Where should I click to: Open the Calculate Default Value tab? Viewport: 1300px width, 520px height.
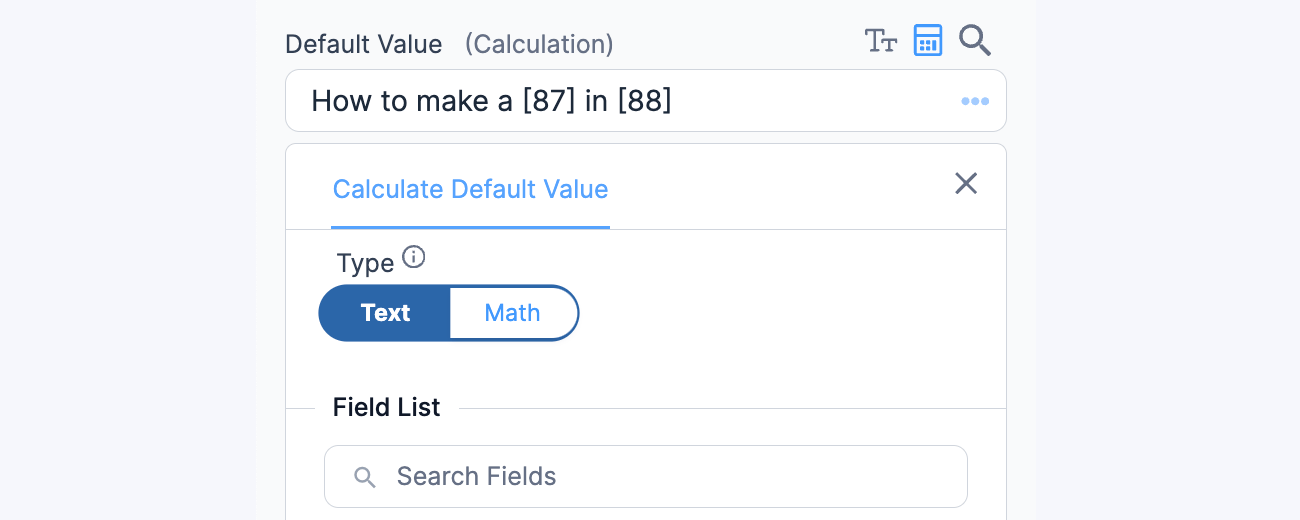(470, 189)
